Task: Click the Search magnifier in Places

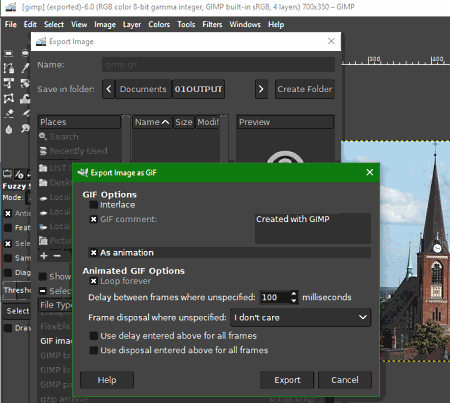Action: [x=43, y=136]
